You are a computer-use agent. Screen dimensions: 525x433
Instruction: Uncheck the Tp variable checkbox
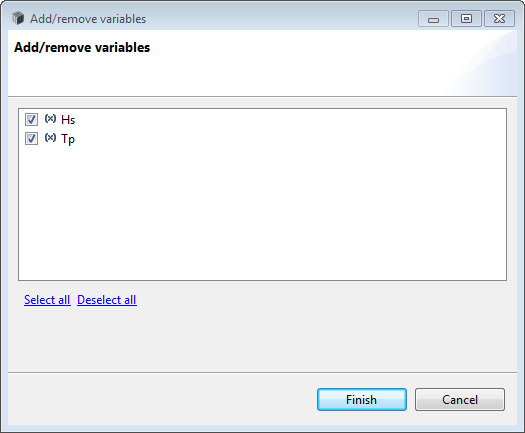click(x=31, y=139)
